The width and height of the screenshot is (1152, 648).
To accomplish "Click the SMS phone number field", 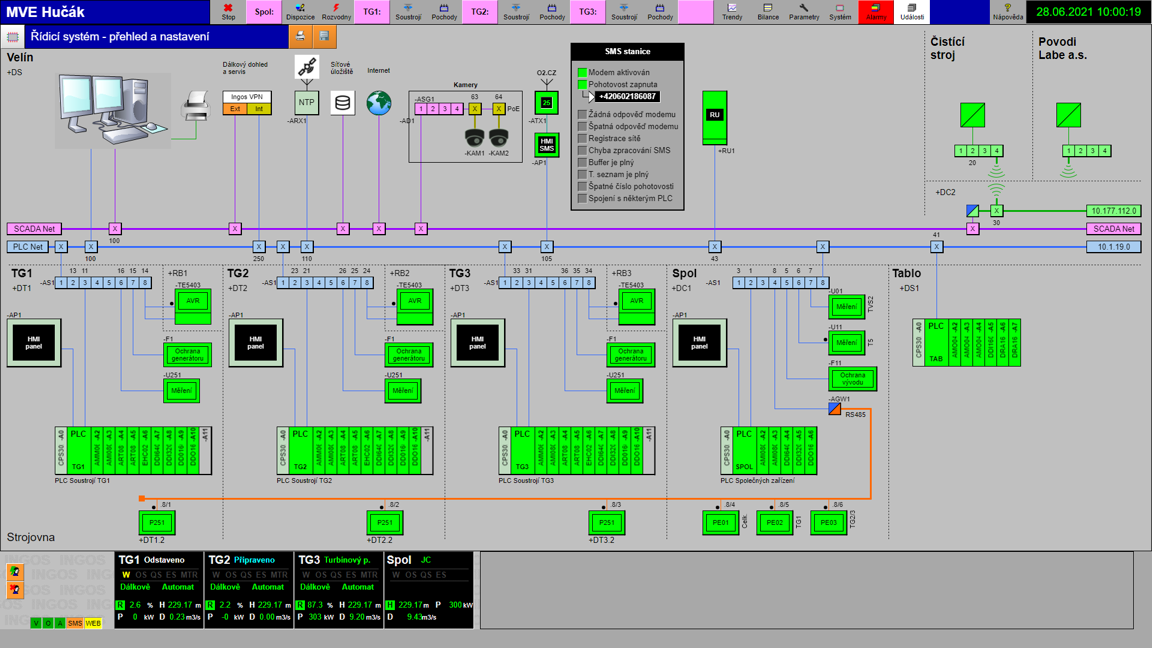I will (627, 97).
